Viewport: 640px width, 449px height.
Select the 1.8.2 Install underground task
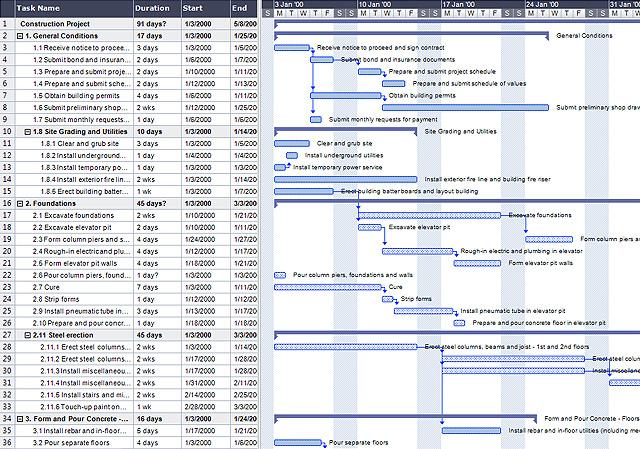83,156
